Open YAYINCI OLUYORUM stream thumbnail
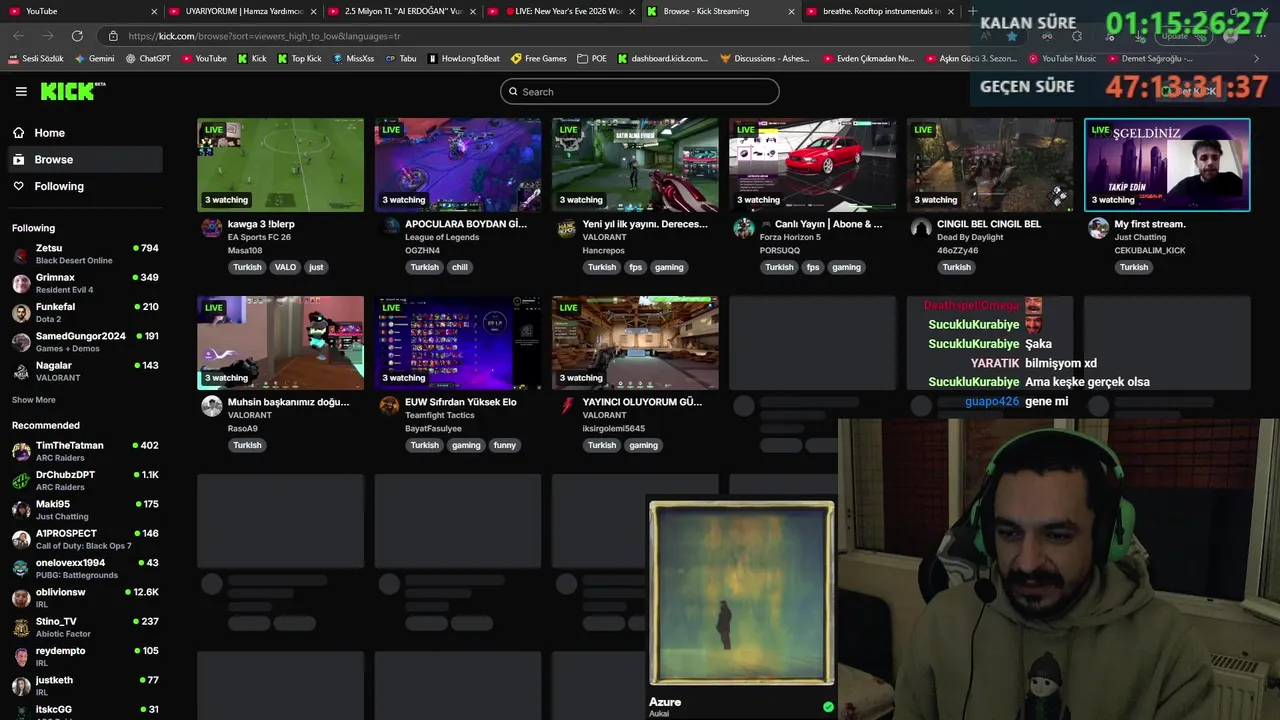Screen dimensions: 1280x720 635,342
